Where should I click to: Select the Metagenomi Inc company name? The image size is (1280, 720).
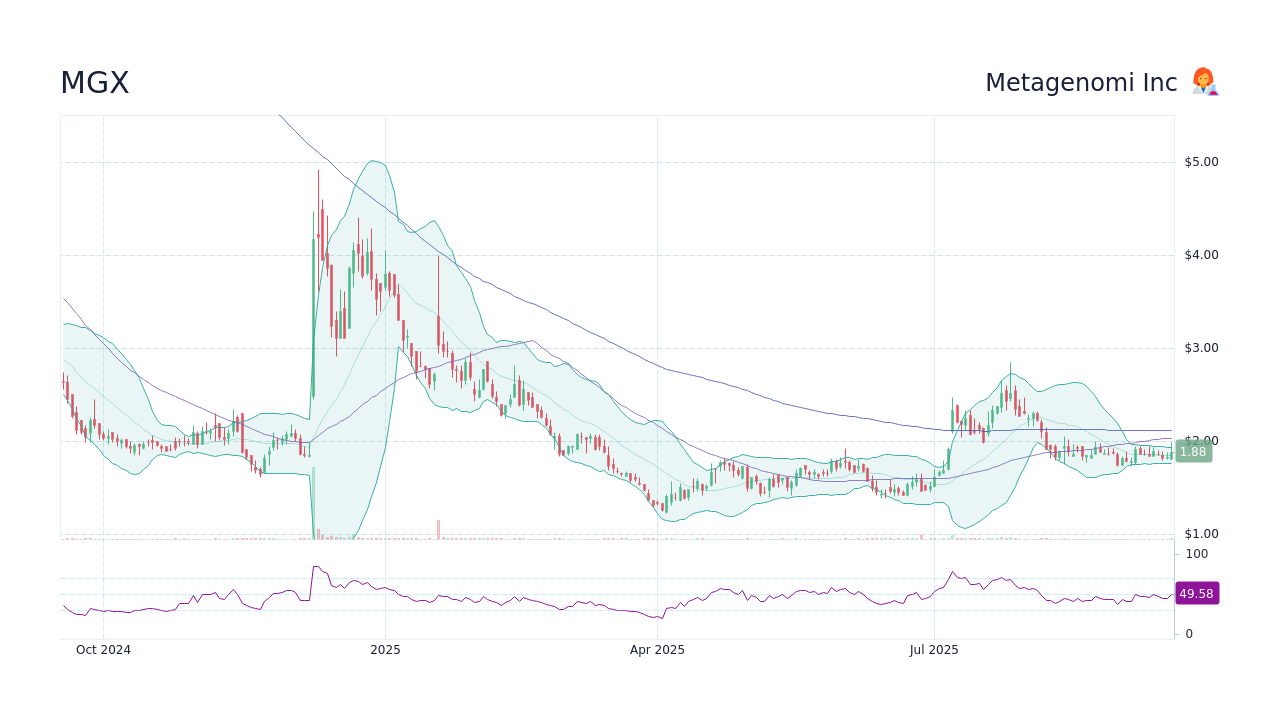coord(1081,82)
